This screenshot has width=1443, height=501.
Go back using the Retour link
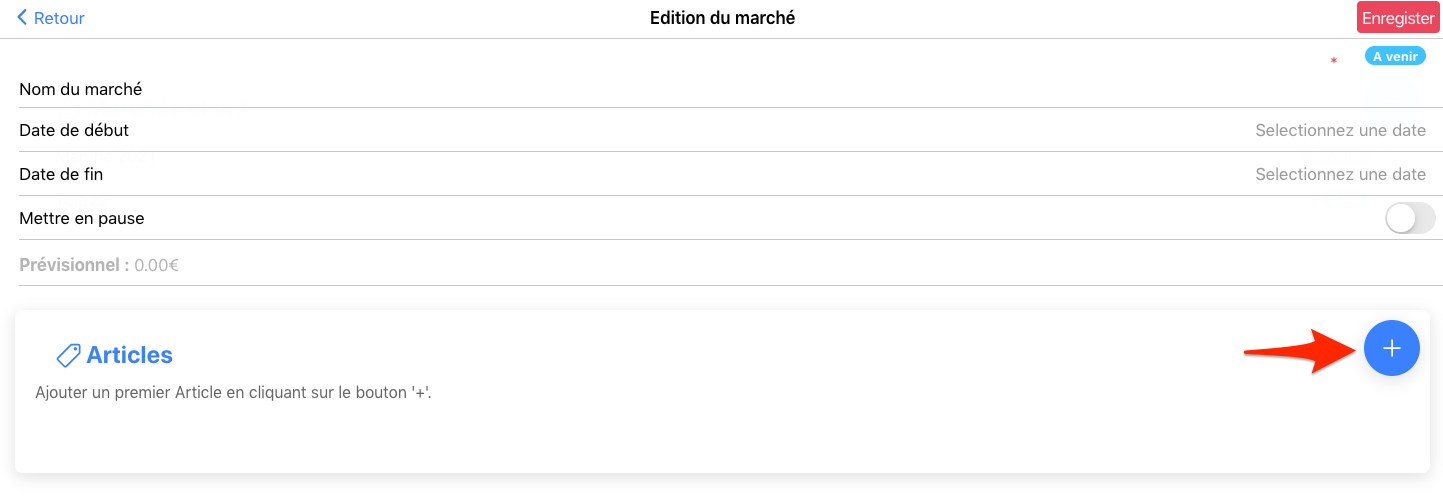coord(59,18)
